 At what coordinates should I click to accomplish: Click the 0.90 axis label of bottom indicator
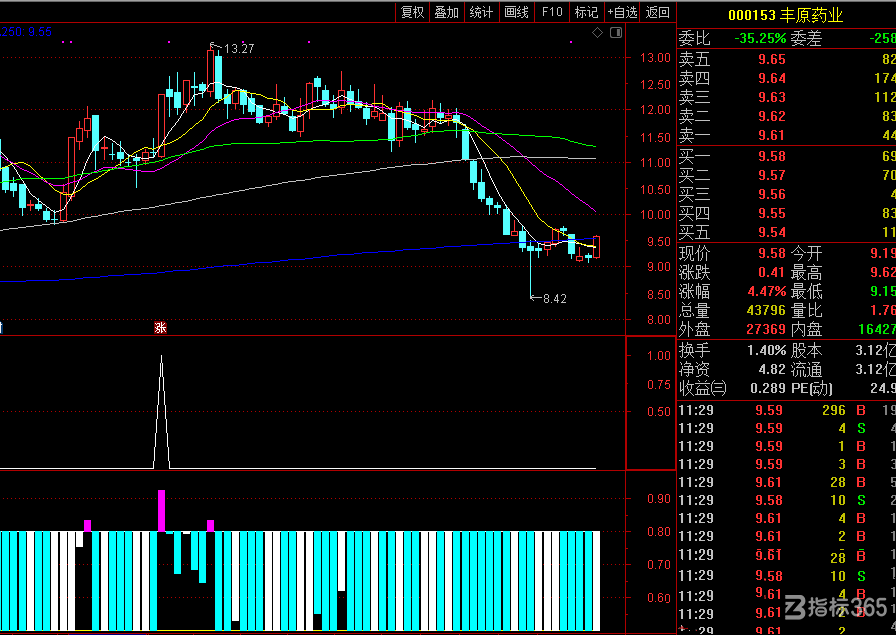(x=658, y=499)
